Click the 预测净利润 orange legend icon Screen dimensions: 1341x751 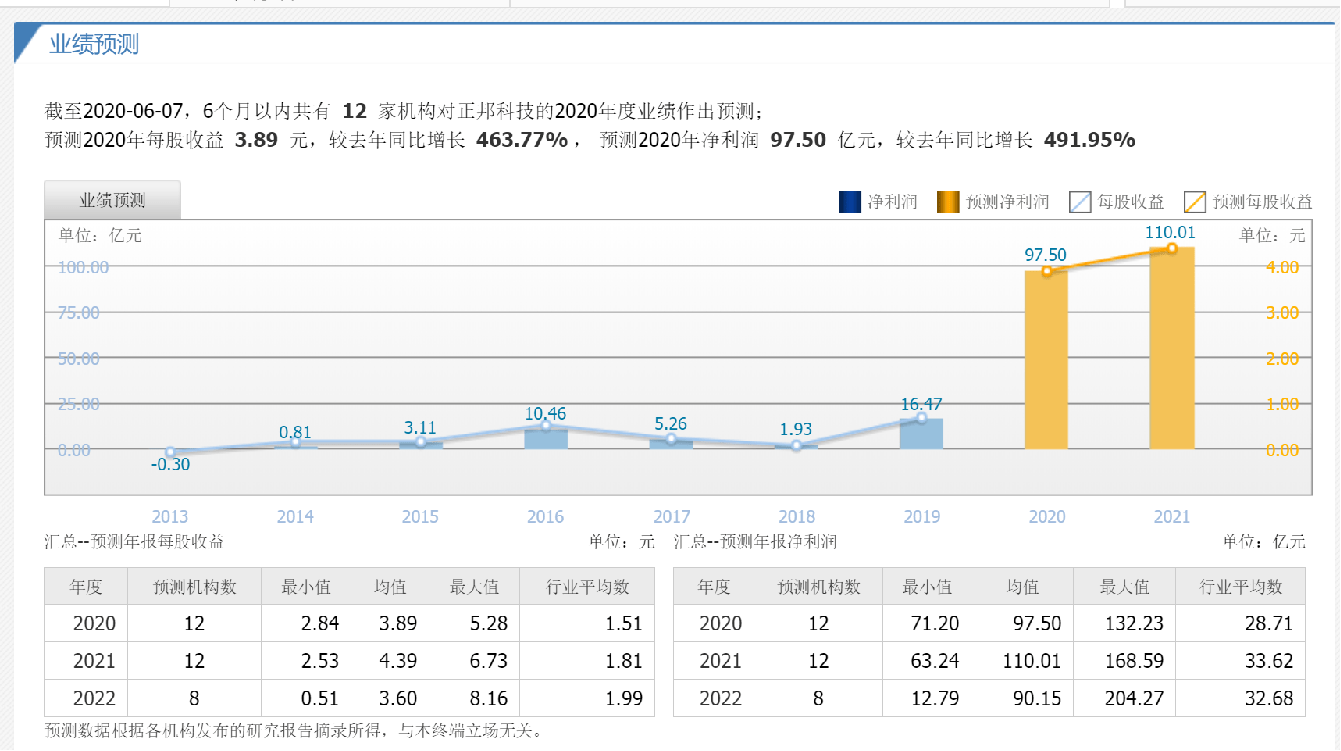click(948, 202)
